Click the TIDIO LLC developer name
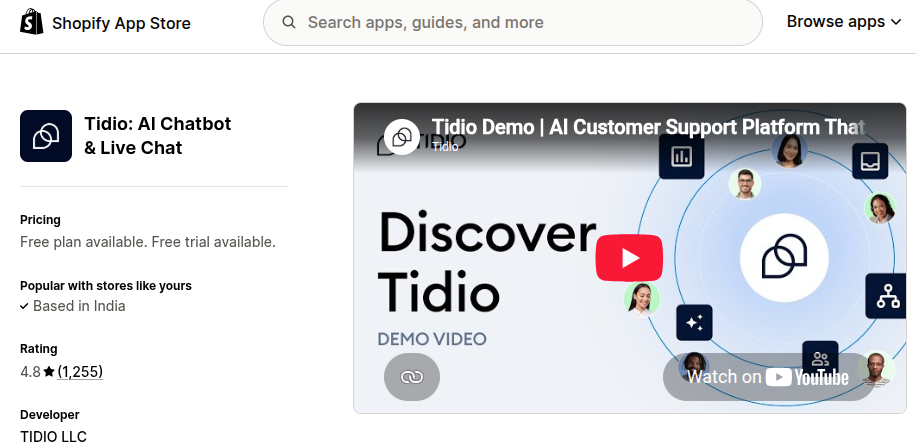This screenshot has height=443, width=916. tap(53, 437)
